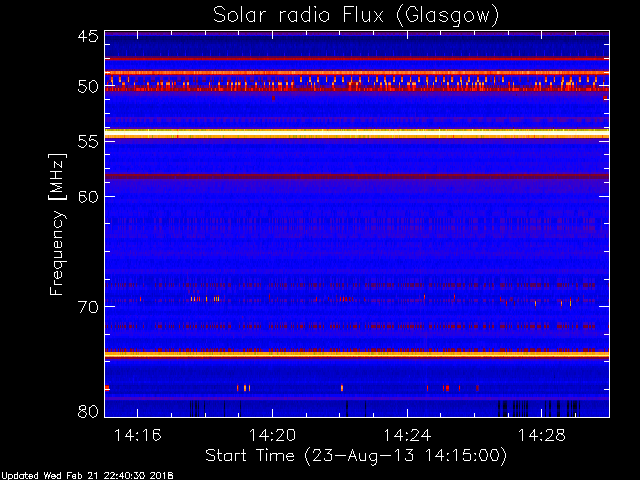Click the bright white band near 54 MHz
The image size is (640, 480).
click(357, 134)
